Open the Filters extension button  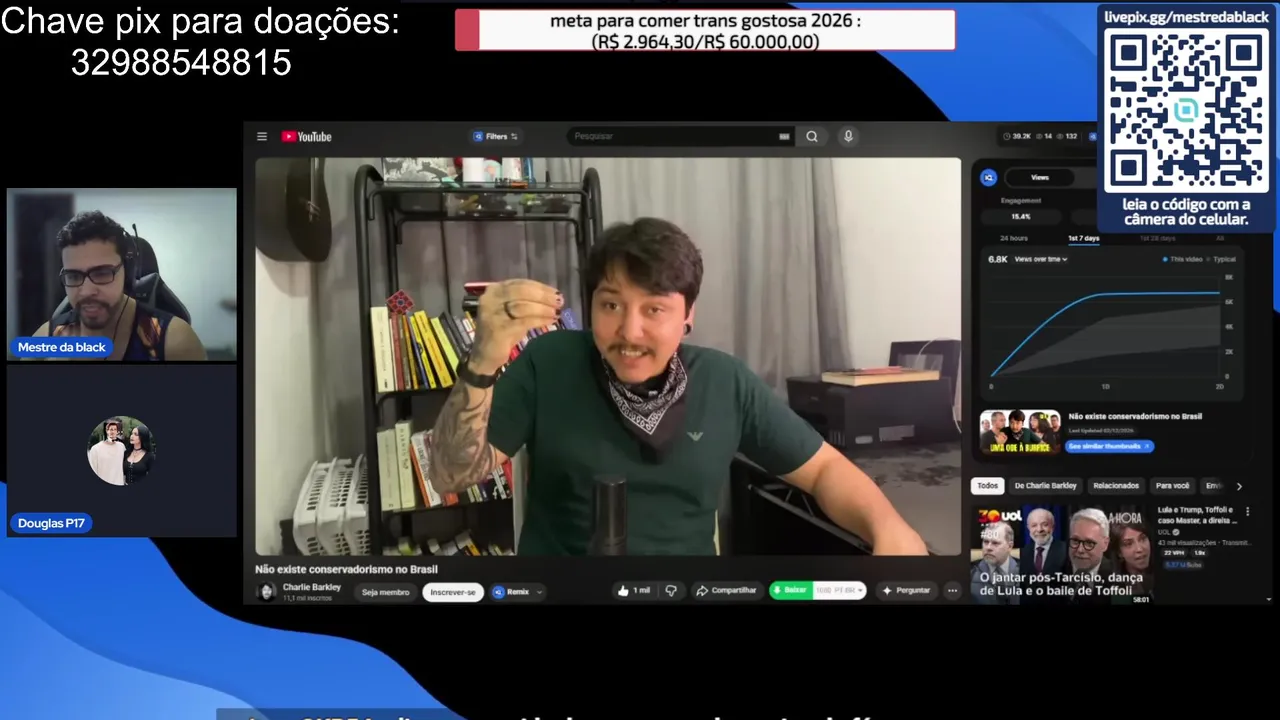point(495,137)
